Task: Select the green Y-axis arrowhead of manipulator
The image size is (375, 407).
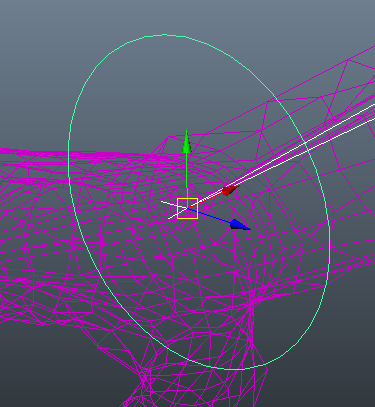Action: (x=187, y=142)
